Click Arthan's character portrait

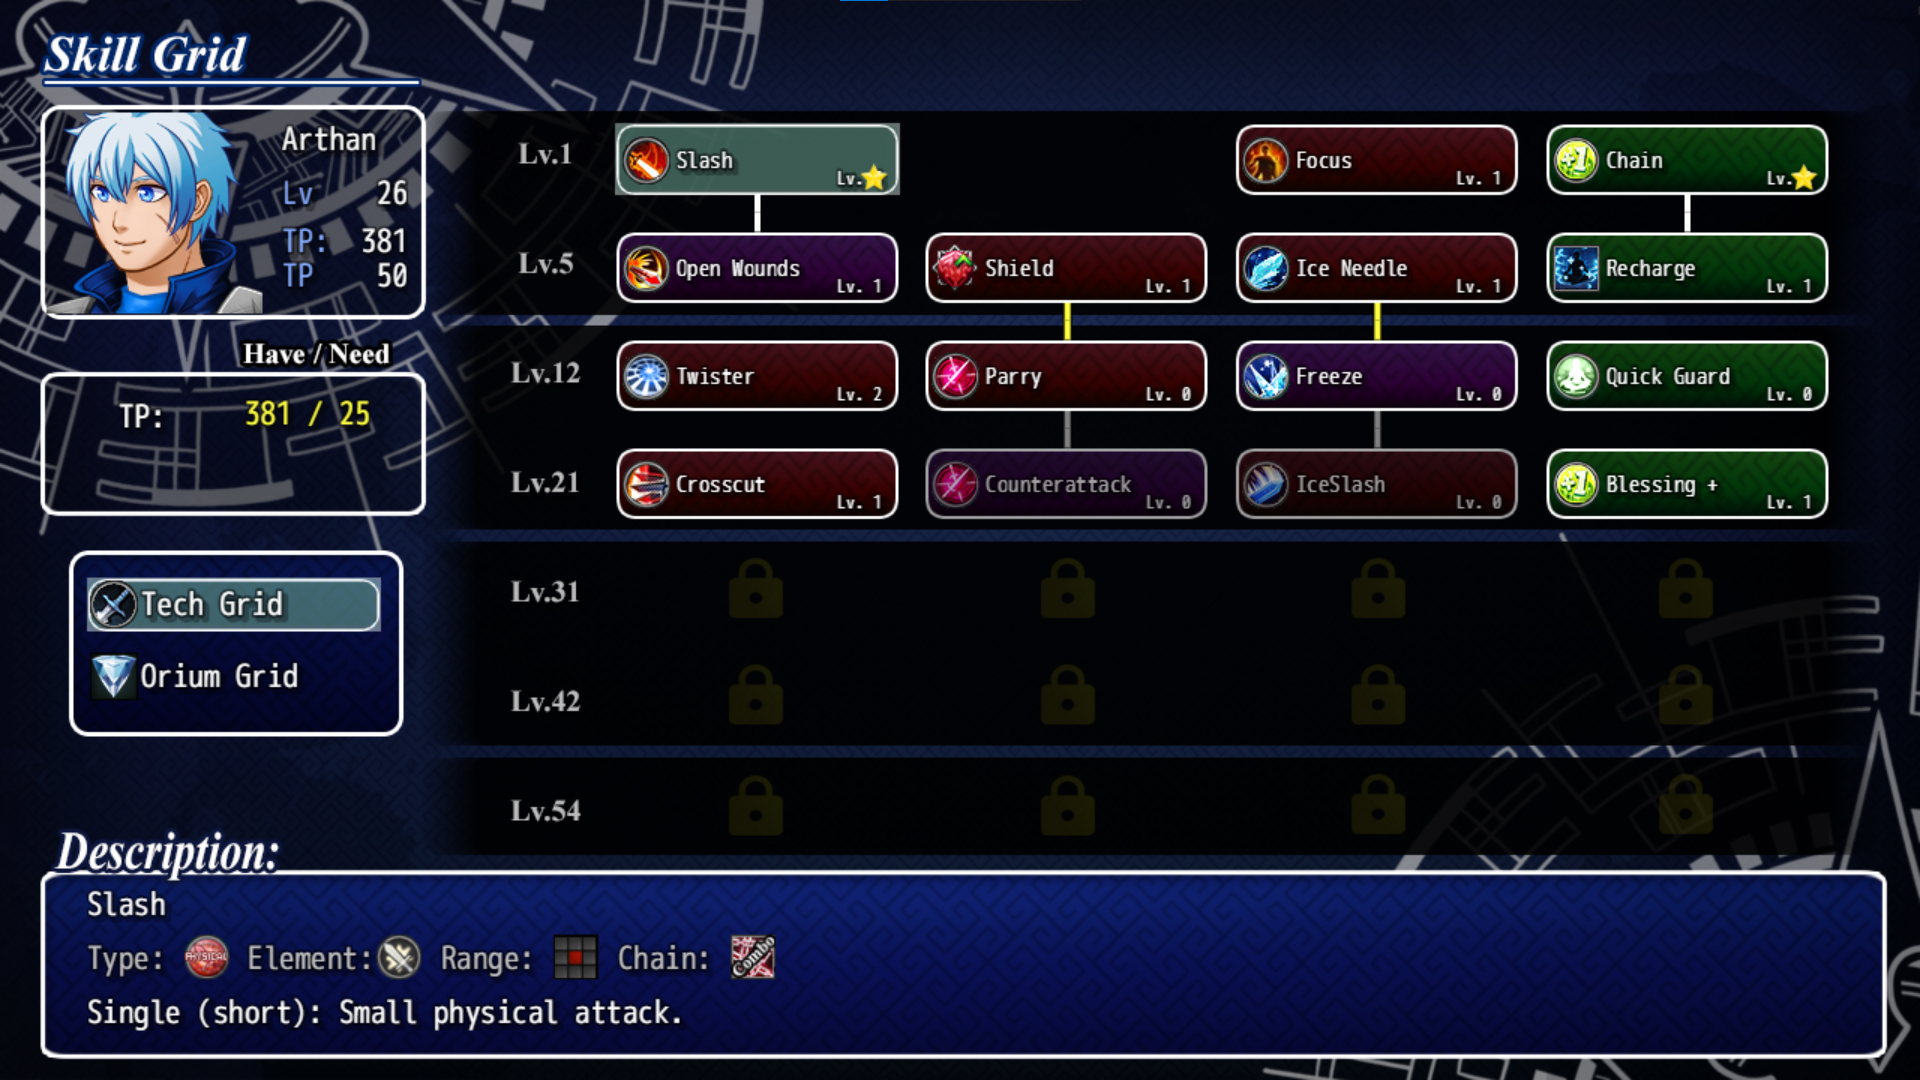[152, 212]
